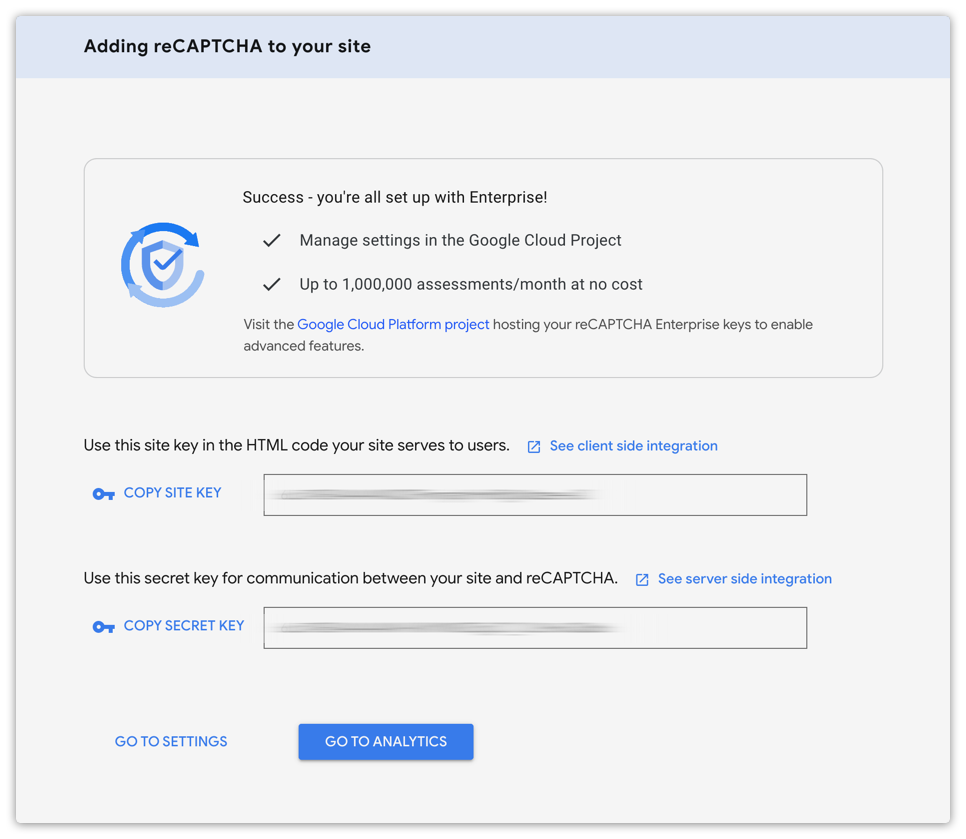The height and width of the screenshot is (839, 966).
Task: Click the checkmark next to 1,000,000 assessments
Action: (272, 285)
